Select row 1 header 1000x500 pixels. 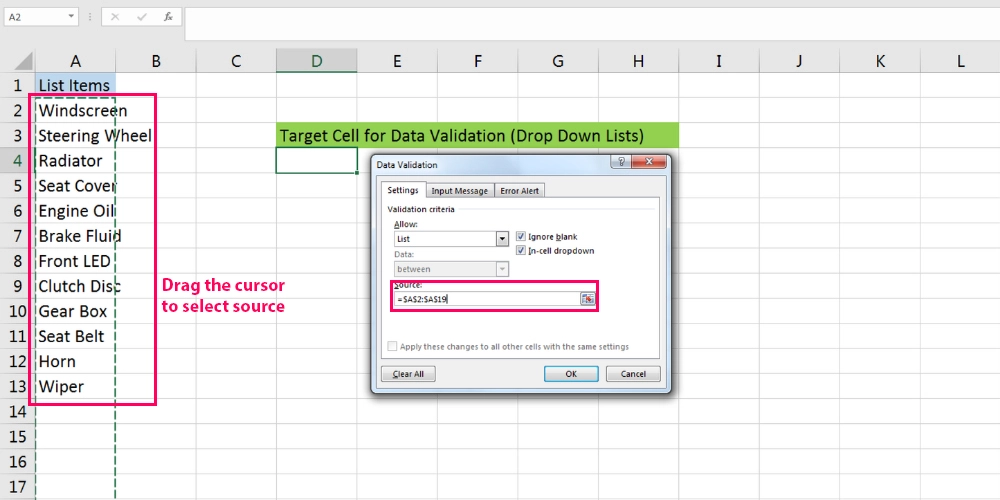tap(17, 85)
